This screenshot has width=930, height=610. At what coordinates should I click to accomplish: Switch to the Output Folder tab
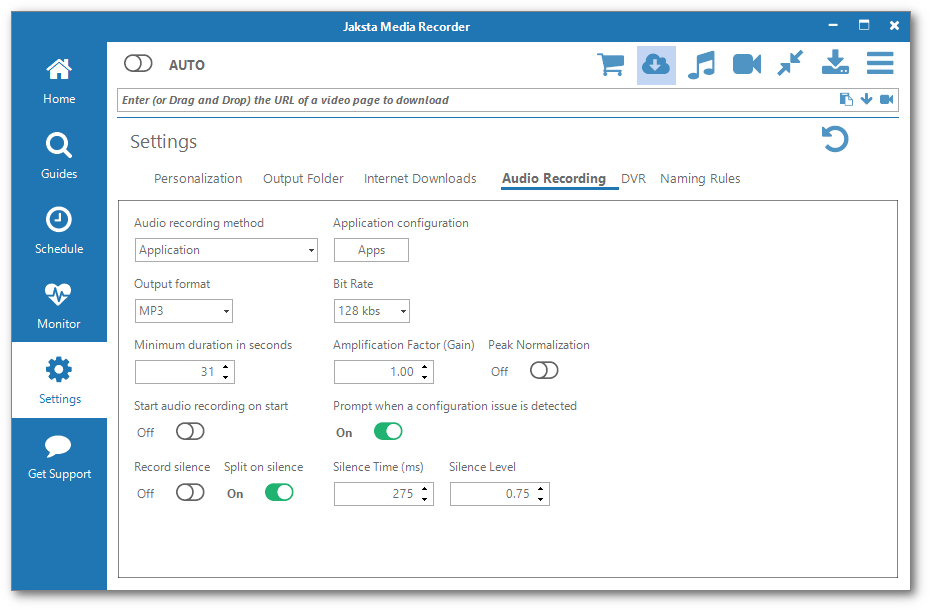click(x=303, y=179)
